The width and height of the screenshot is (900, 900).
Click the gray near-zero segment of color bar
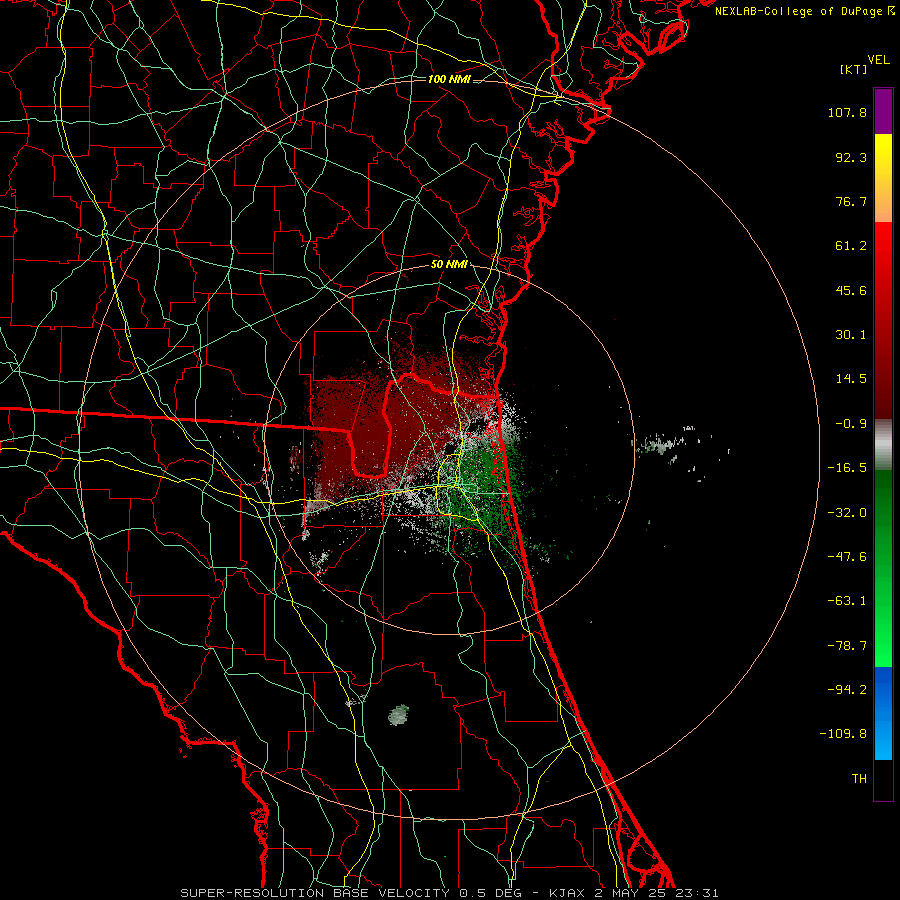tap(883, 445)
